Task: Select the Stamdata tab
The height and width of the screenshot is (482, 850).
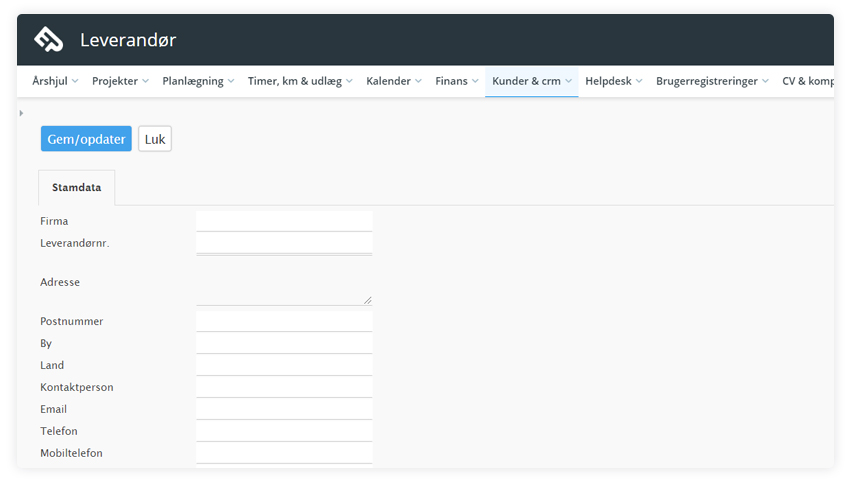Action: [x=76, y=188]
